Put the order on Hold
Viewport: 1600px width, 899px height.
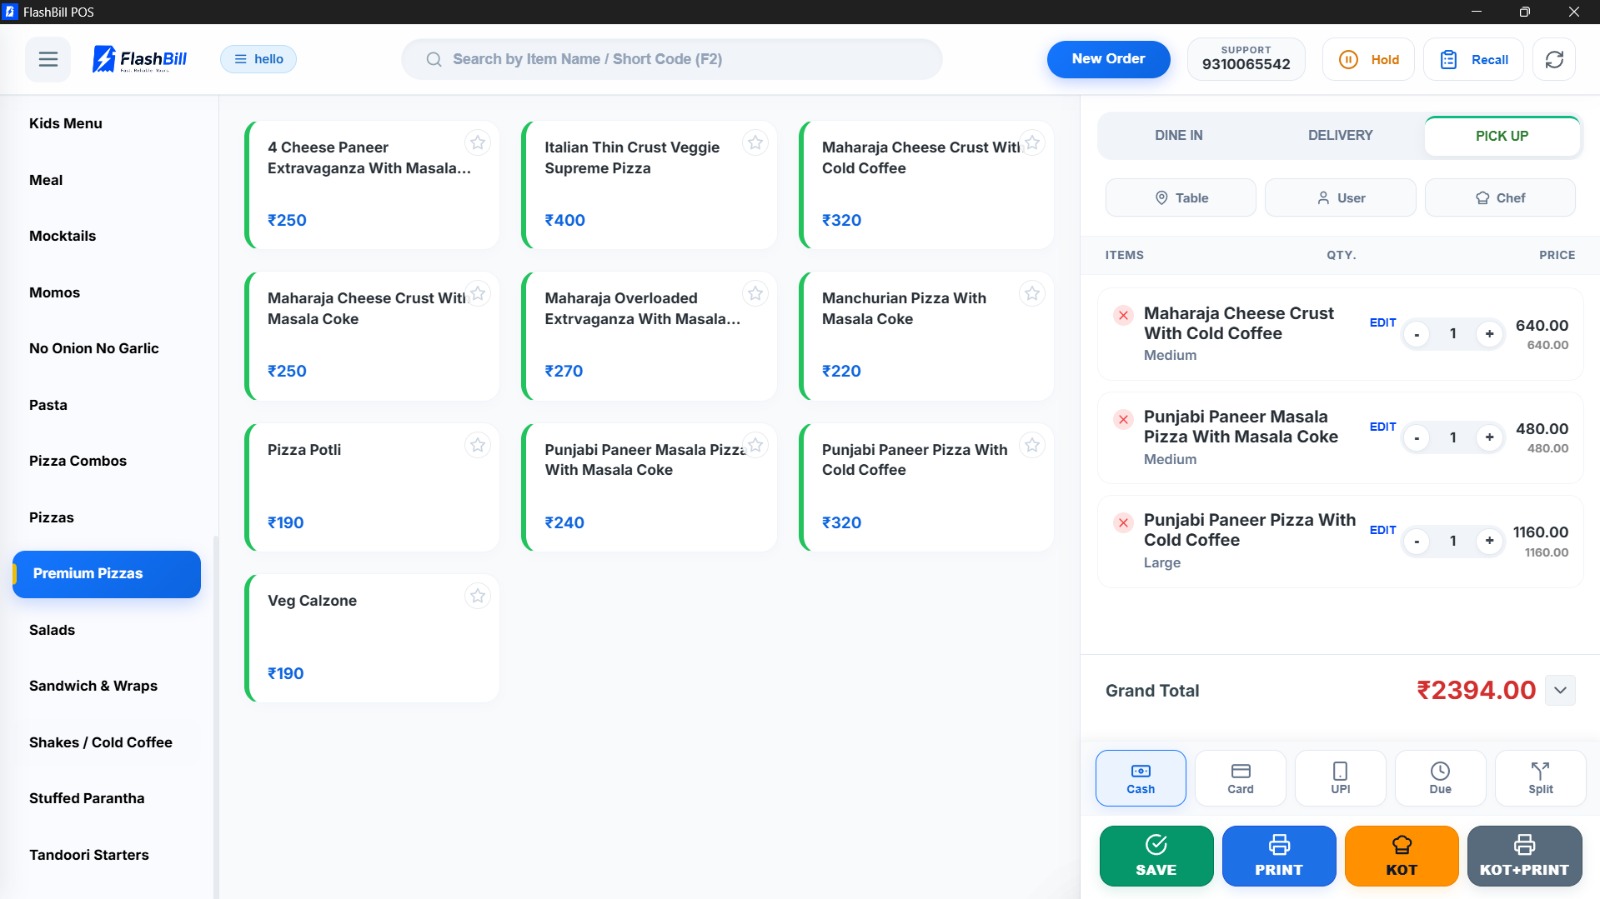click(x=1368, y=59)
